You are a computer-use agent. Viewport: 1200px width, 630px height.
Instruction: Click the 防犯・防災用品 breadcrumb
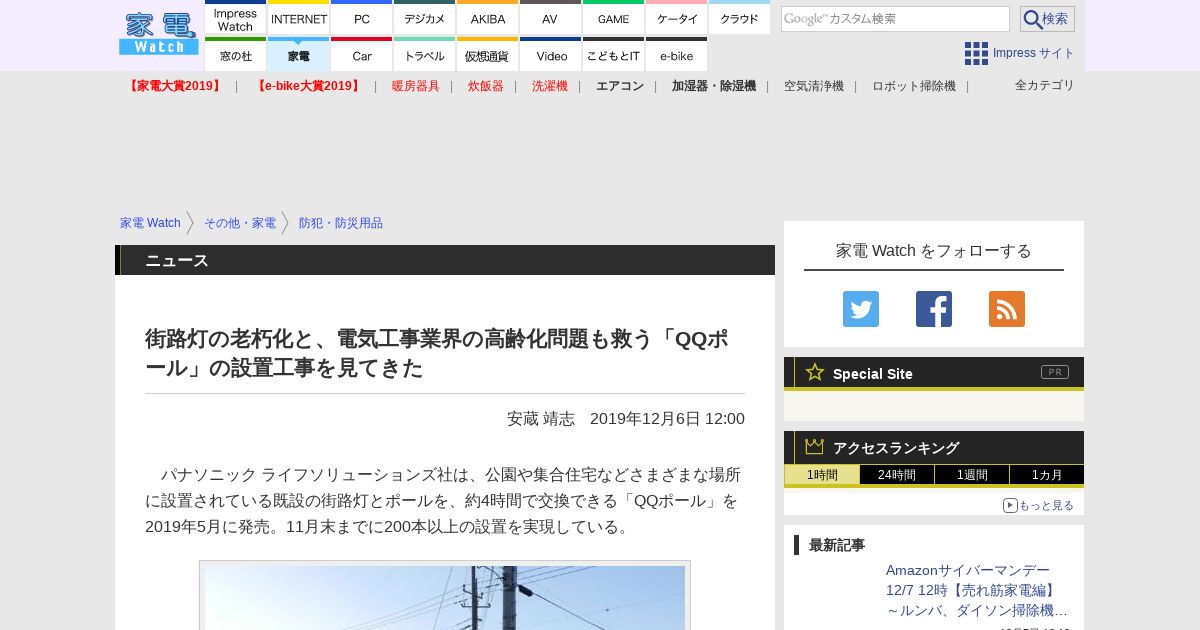341,223
